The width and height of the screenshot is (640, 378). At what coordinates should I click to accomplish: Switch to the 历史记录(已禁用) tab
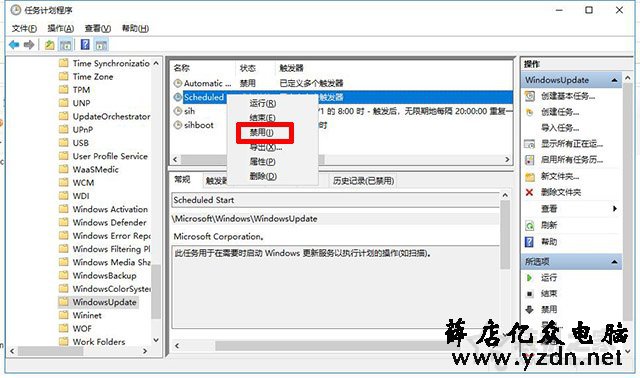363,180
